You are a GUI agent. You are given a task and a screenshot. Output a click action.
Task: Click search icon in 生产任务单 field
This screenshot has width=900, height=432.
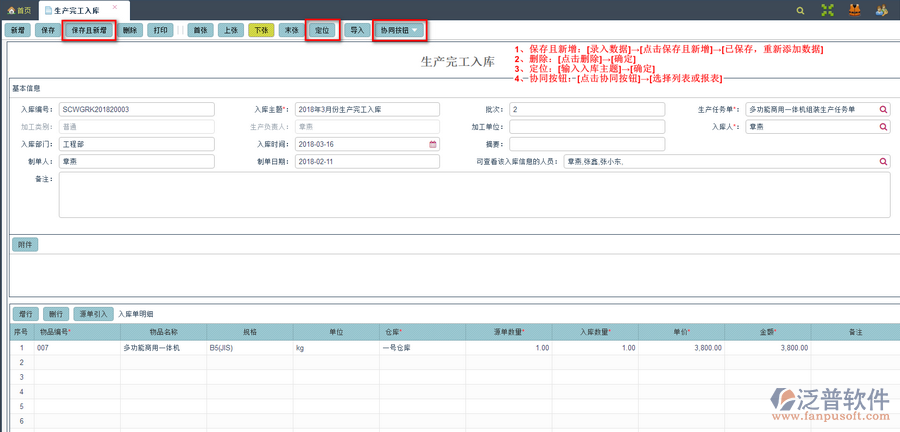884,109
